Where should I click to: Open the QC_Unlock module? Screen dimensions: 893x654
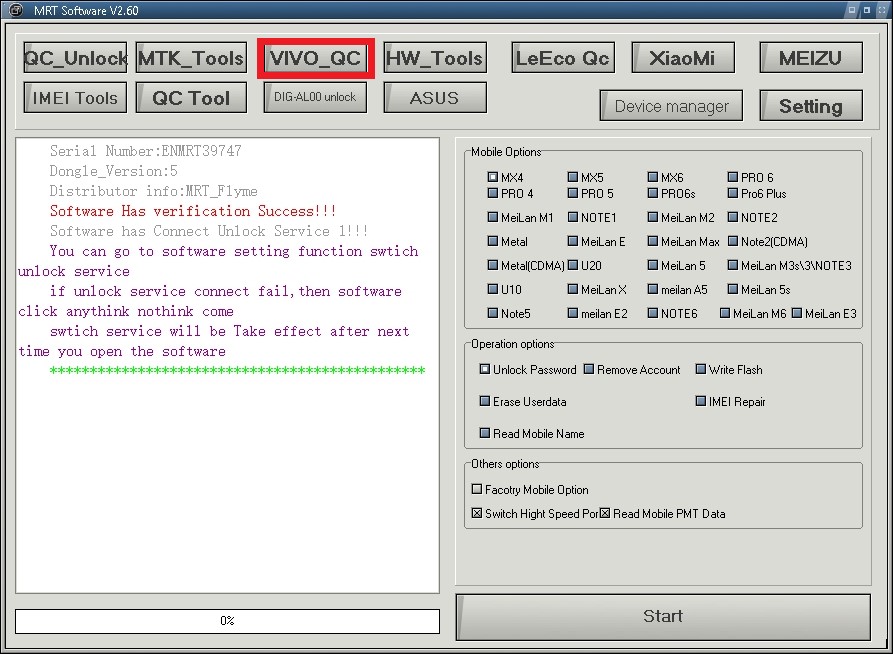[75, 58]
